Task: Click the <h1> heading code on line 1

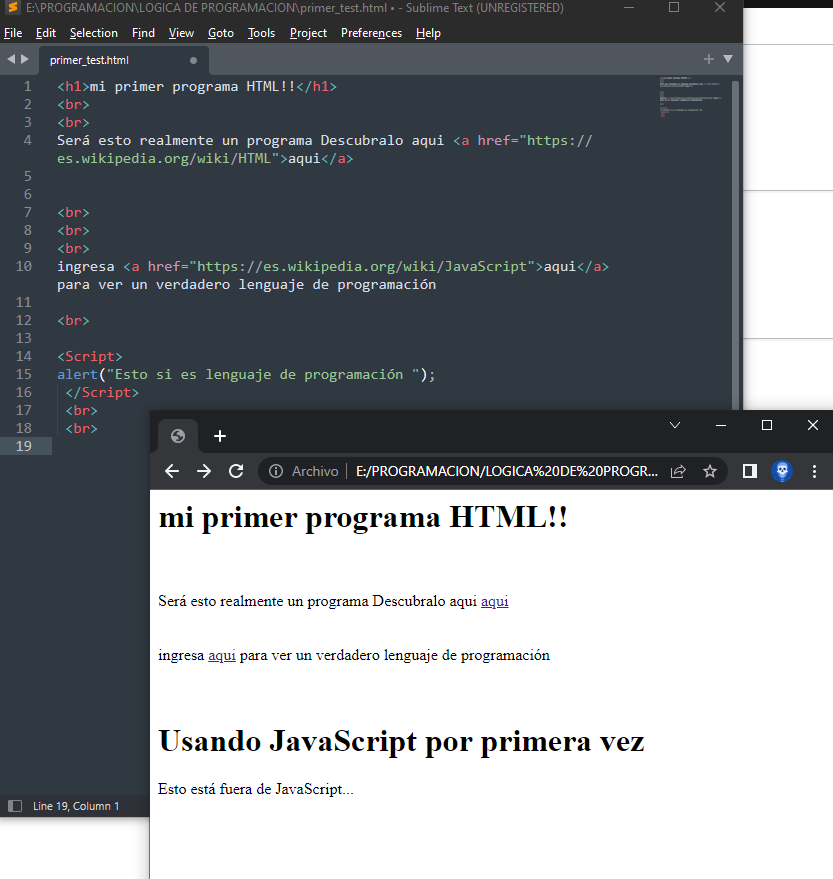Action: tap(197, 86)
